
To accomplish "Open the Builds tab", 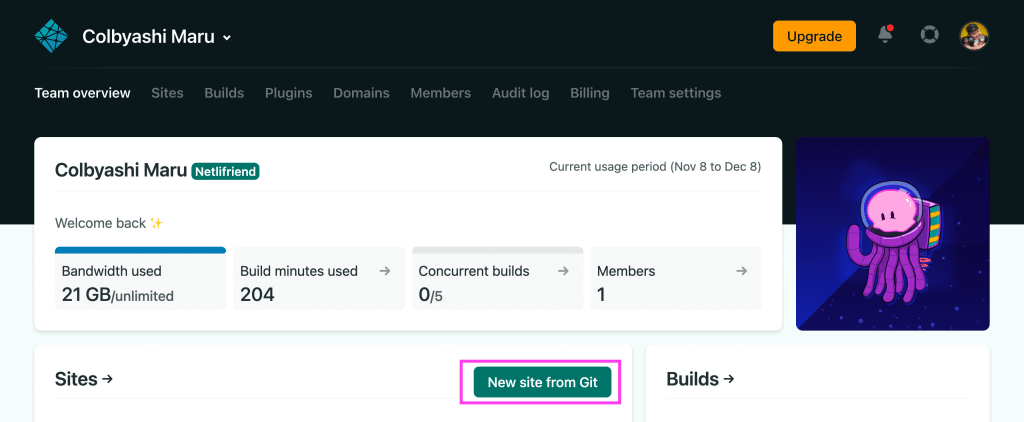I will click(x=224, y=93).
